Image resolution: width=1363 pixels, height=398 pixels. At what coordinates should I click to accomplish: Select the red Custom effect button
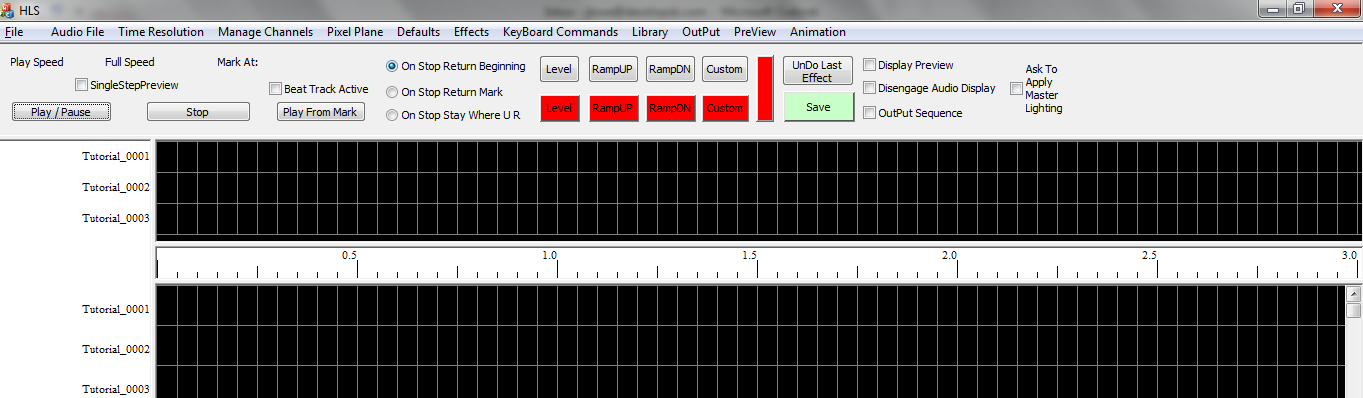724,108
